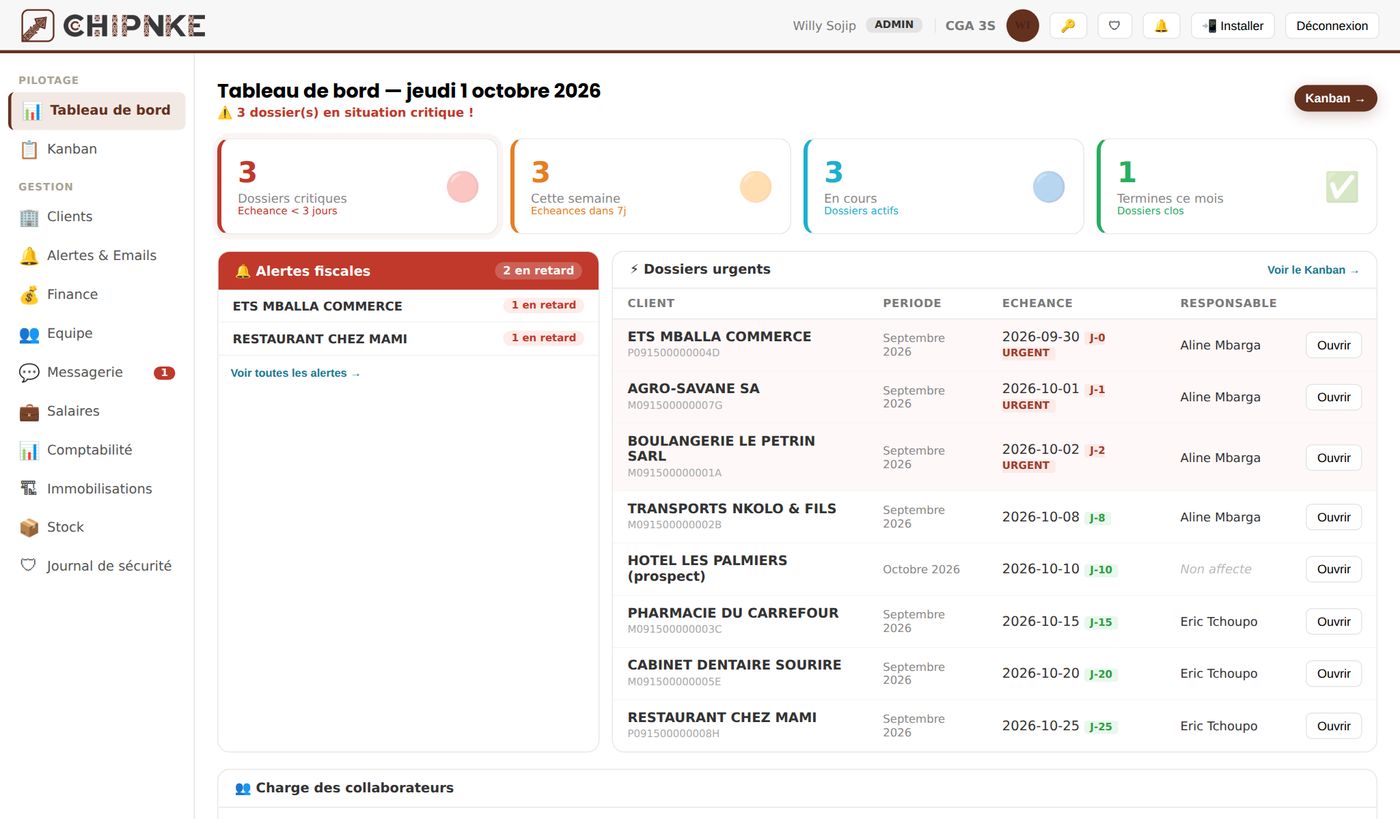This screenshot has width=1400, height=819.
Task: Click the shield icon in the header
Action: 1115,26
